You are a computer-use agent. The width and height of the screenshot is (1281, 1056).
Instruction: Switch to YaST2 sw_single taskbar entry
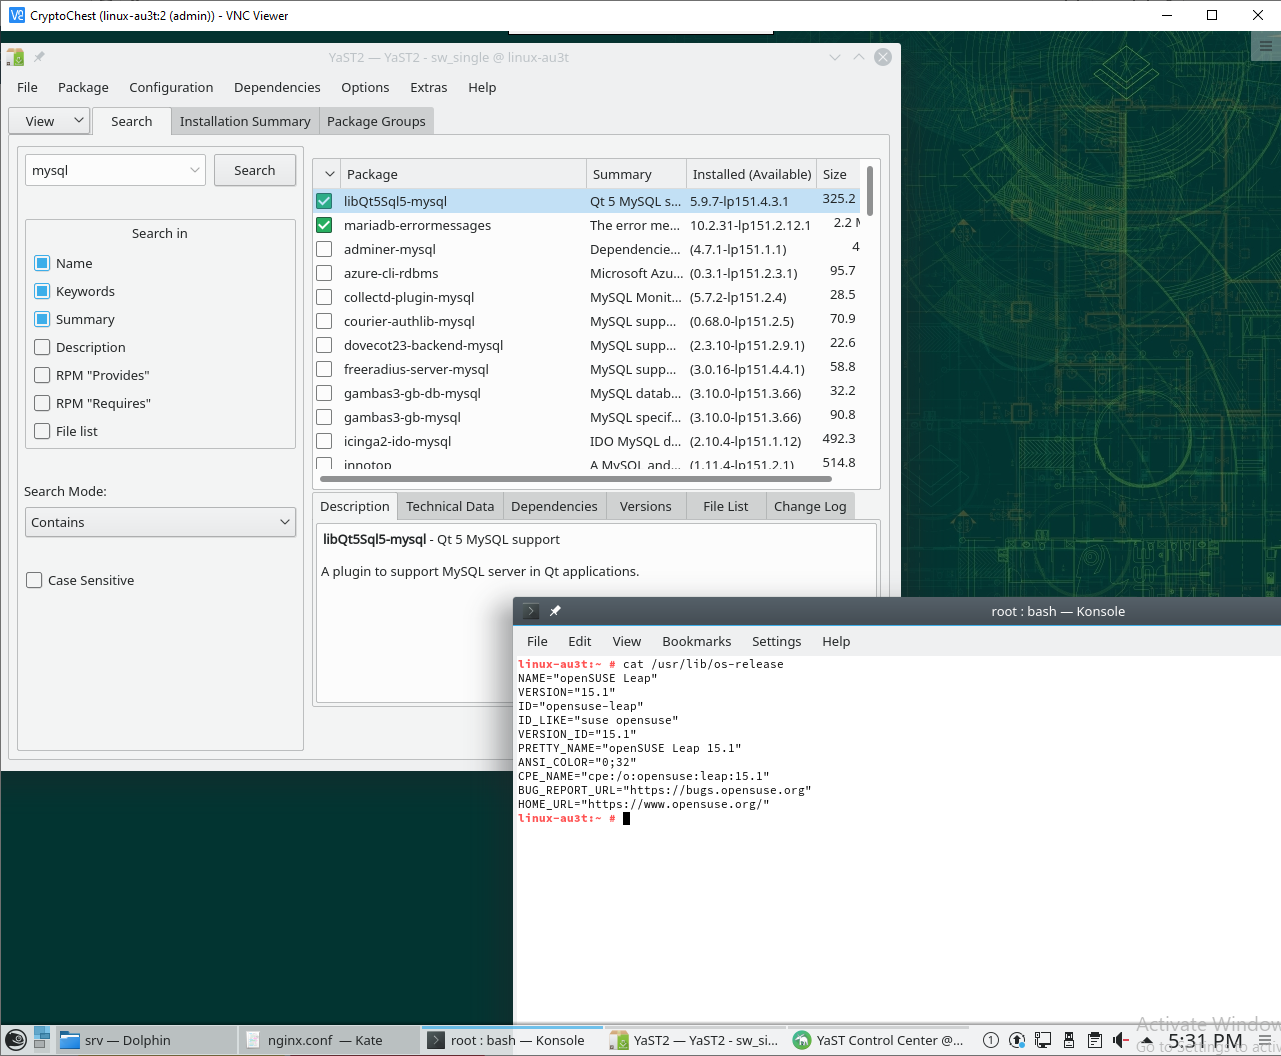click(695, 1040)
